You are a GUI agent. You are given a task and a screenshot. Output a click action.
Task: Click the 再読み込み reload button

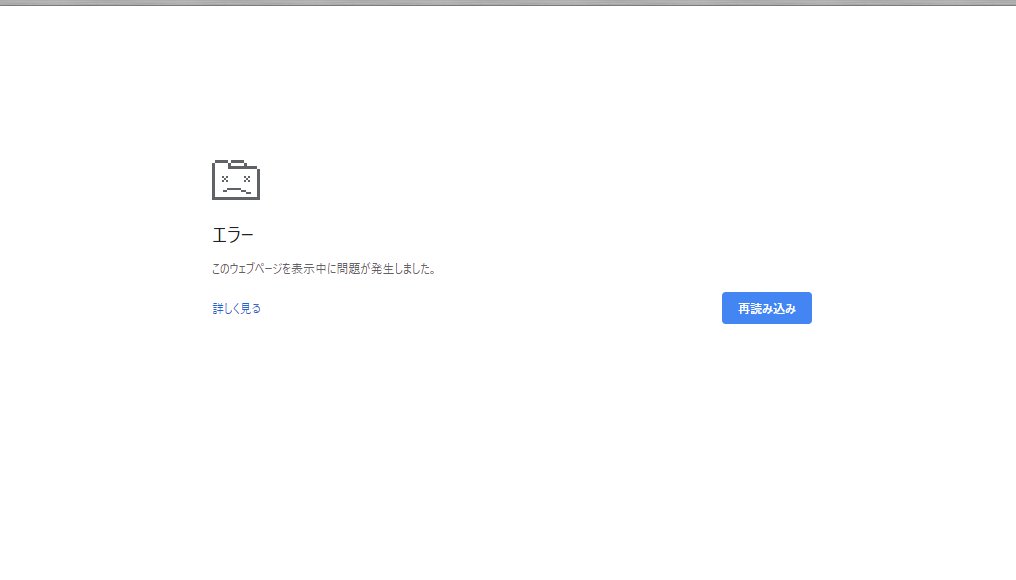point(767,308)
